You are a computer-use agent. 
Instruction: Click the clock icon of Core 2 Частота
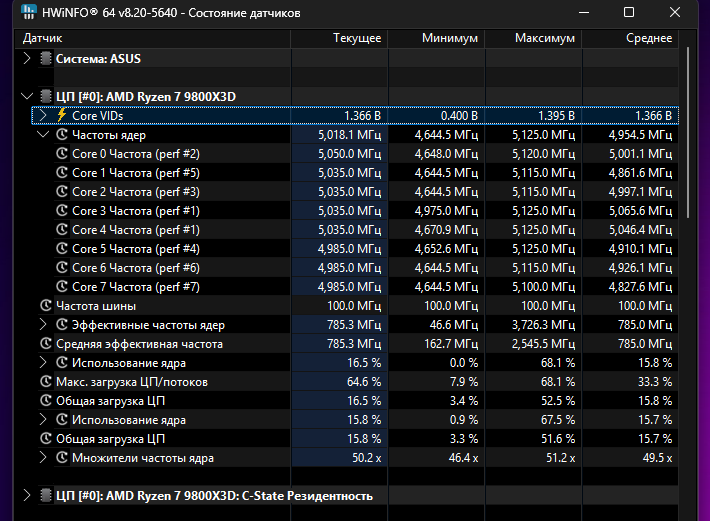62,191
